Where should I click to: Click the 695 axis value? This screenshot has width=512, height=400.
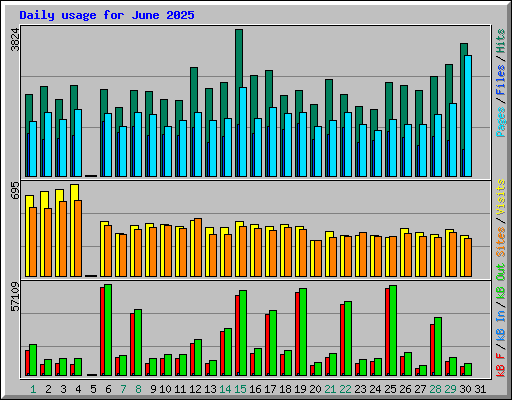click(x=15, y=190)
